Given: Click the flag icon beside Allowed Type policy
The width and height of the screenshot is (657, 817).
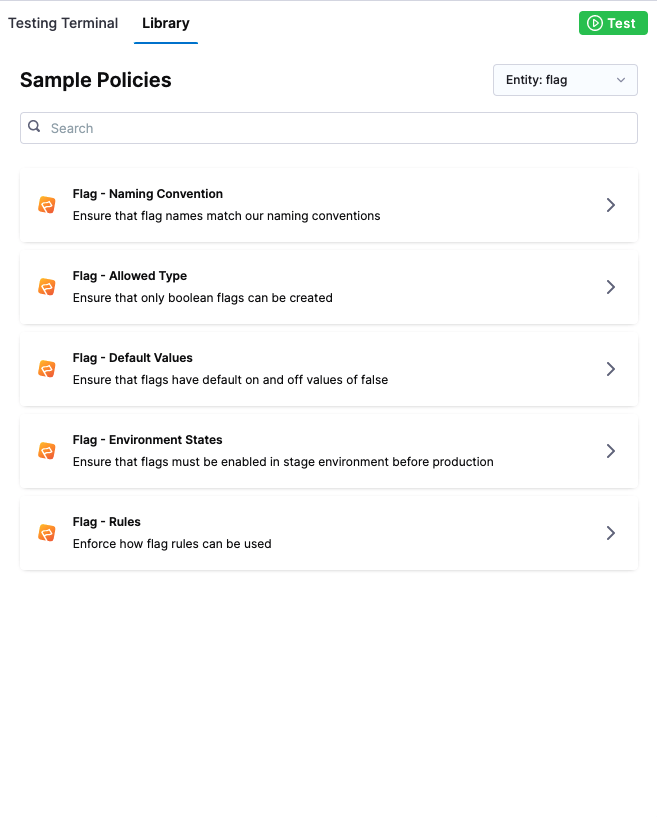Looking at the screenshot, I should tap(47, 287).
